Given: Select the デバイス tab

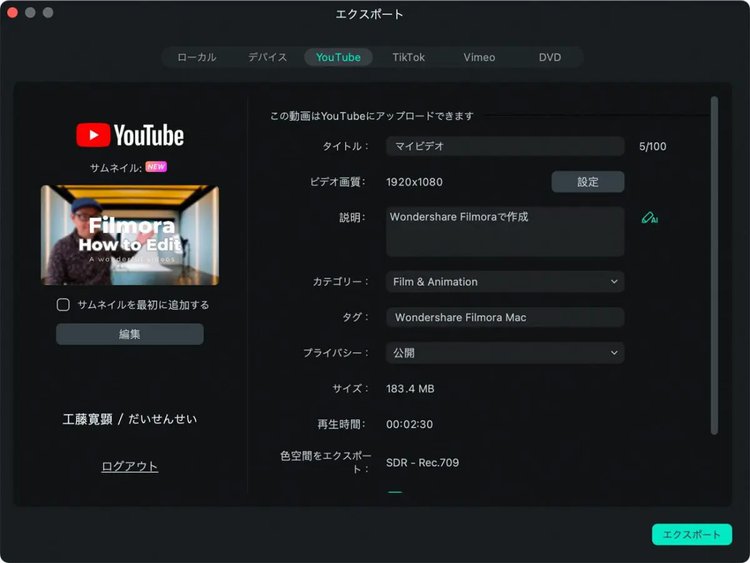Looking at the screenshot, I should click(268, 57).
